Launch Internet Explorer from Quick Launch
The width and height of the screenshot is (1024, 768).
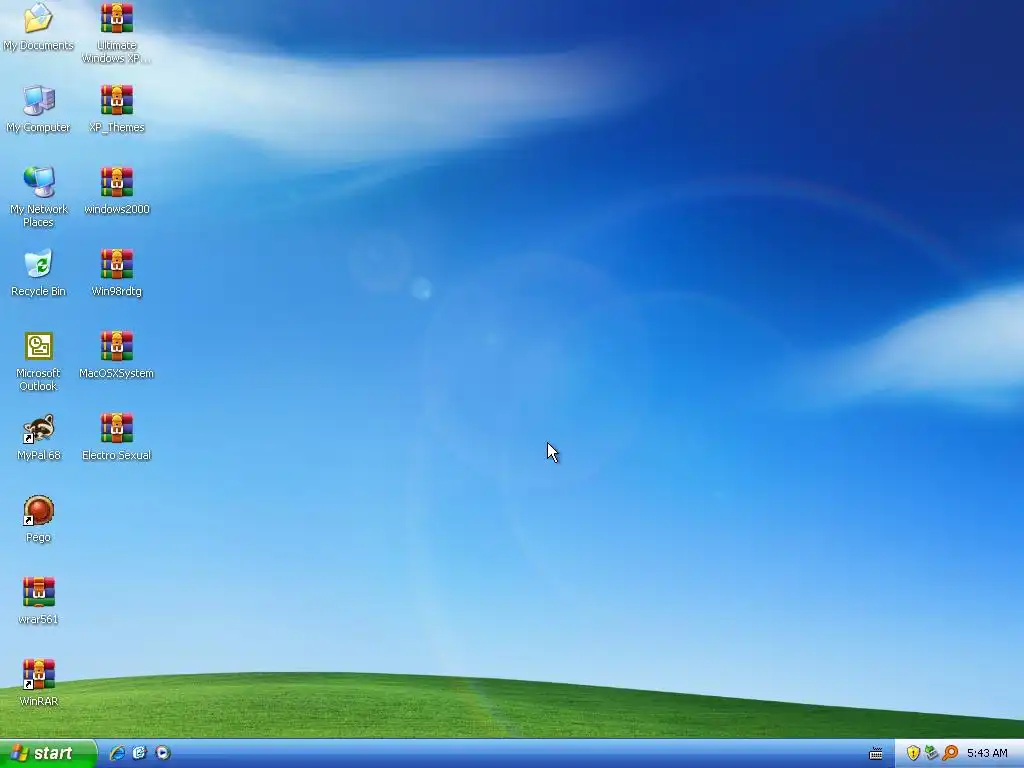(x=118, y=753)
